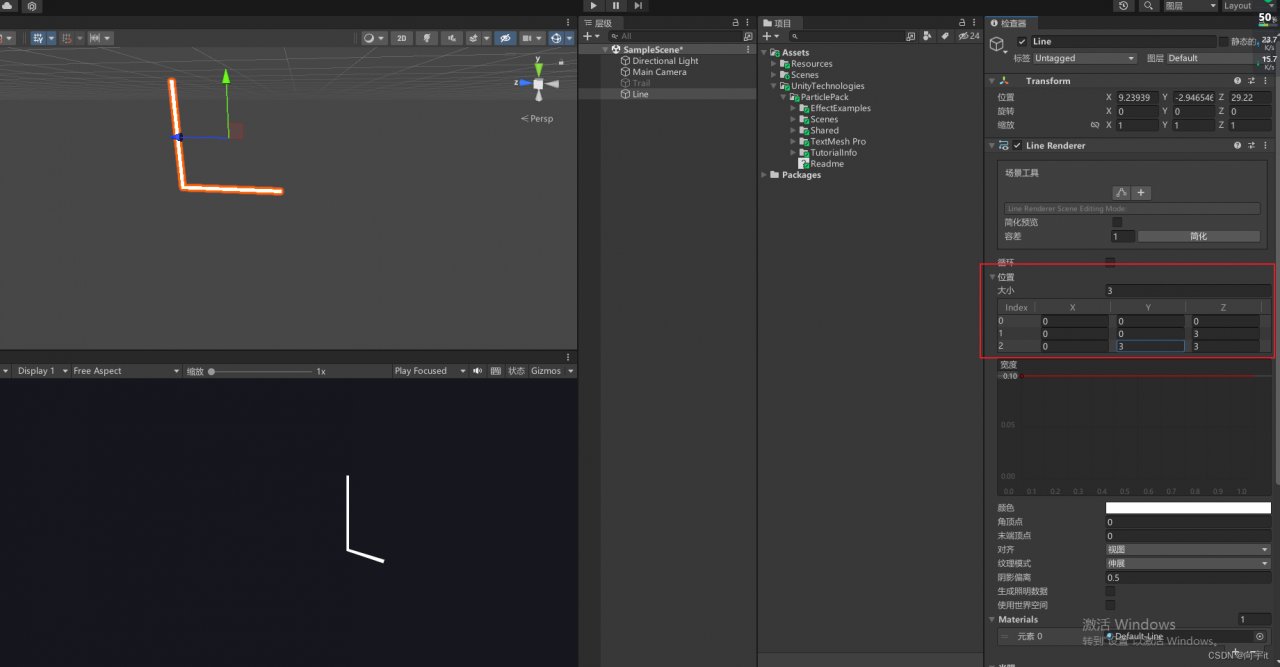Click the Create Points (+) scene tool
The width and height of the screenshot is (1280, 667).
(x=1141, y=193)
